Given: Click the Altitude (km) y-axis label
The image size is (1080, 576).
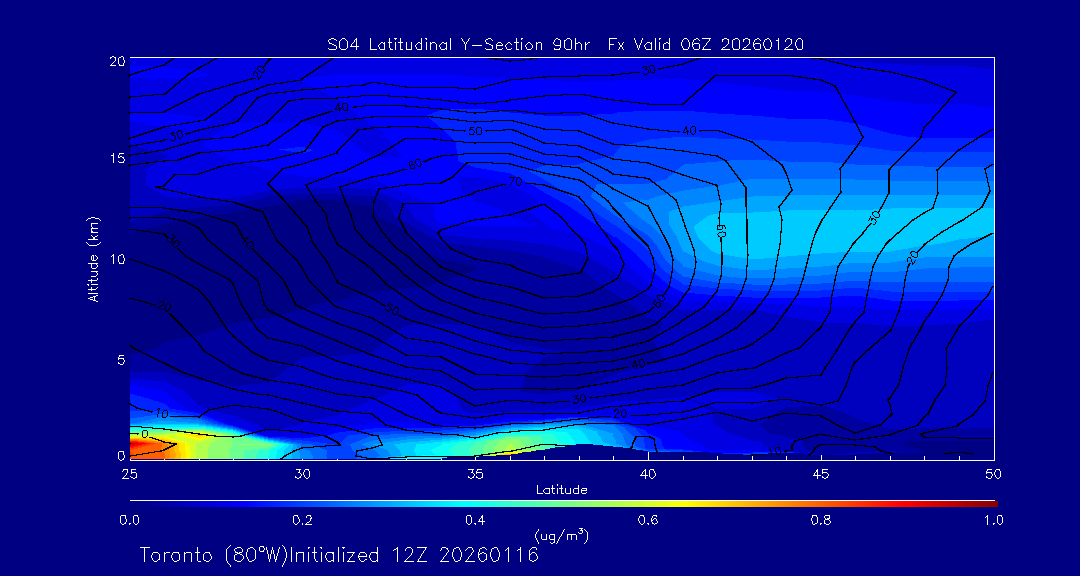Looking at the screenshot, I should click(94, 258).
